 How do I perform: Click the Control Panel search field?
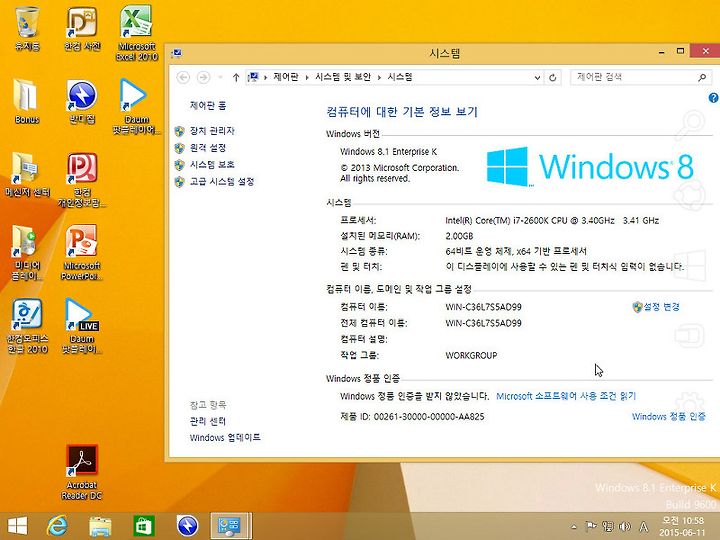coord(634,77)
